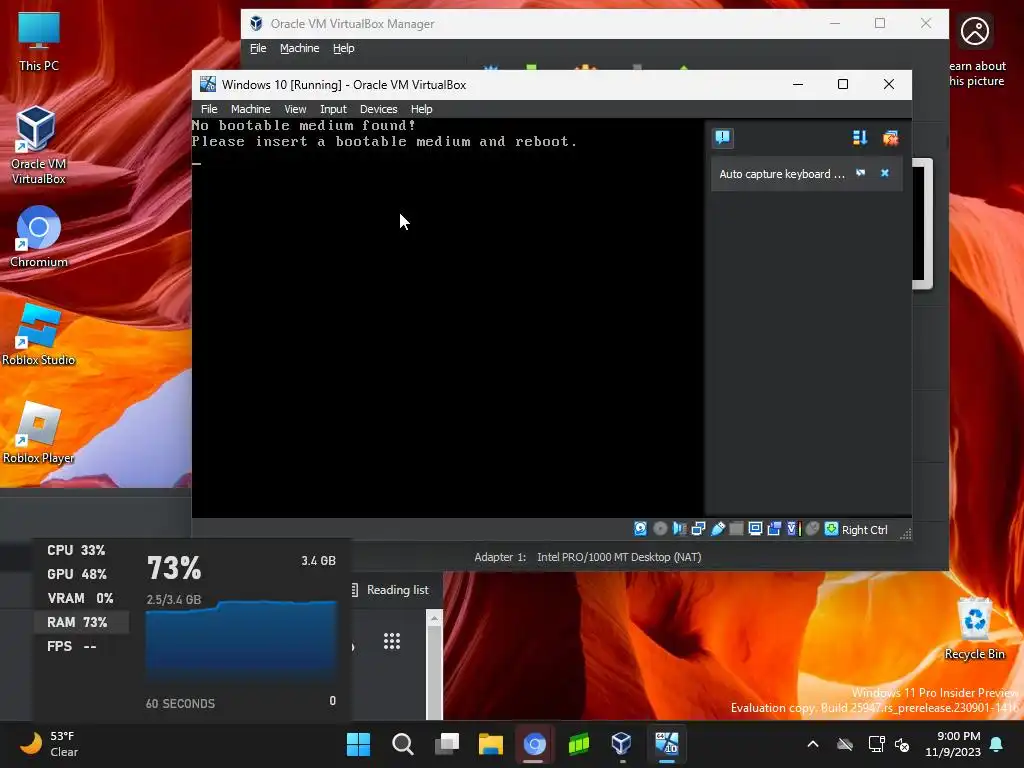
Task: Click the OneDrive cloud tray icon
Action: 844,744
